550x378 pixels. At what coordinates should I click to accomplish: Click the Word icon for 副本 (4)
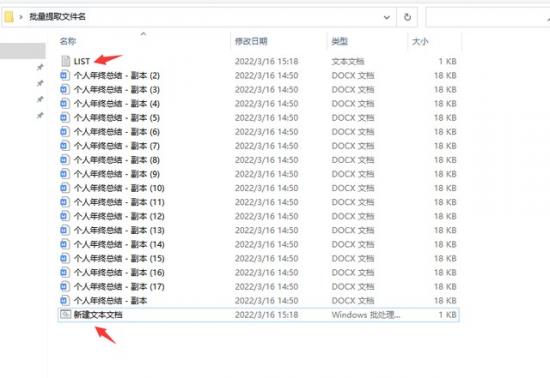[65, 103]
